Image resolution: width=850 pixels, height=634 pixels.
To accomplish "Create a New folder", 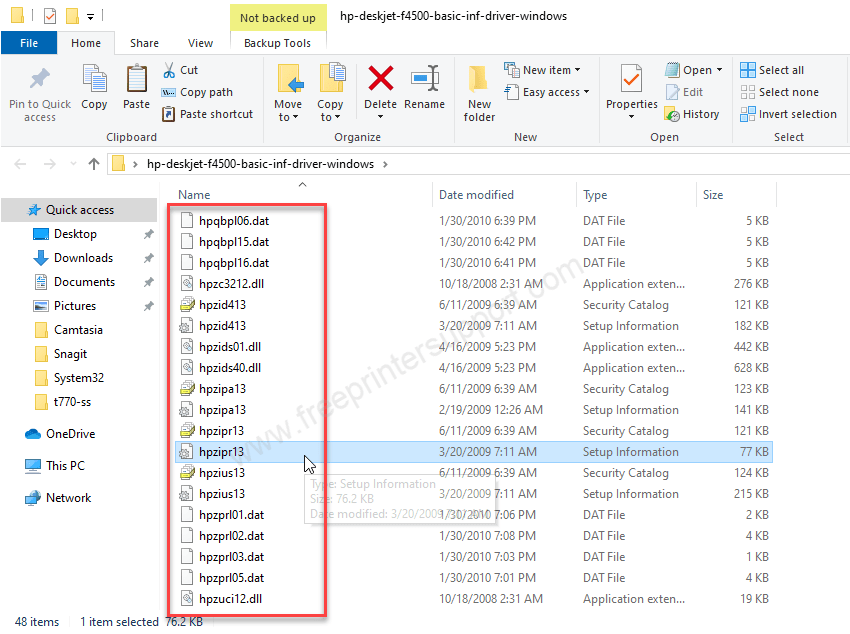I will [479, 94].
